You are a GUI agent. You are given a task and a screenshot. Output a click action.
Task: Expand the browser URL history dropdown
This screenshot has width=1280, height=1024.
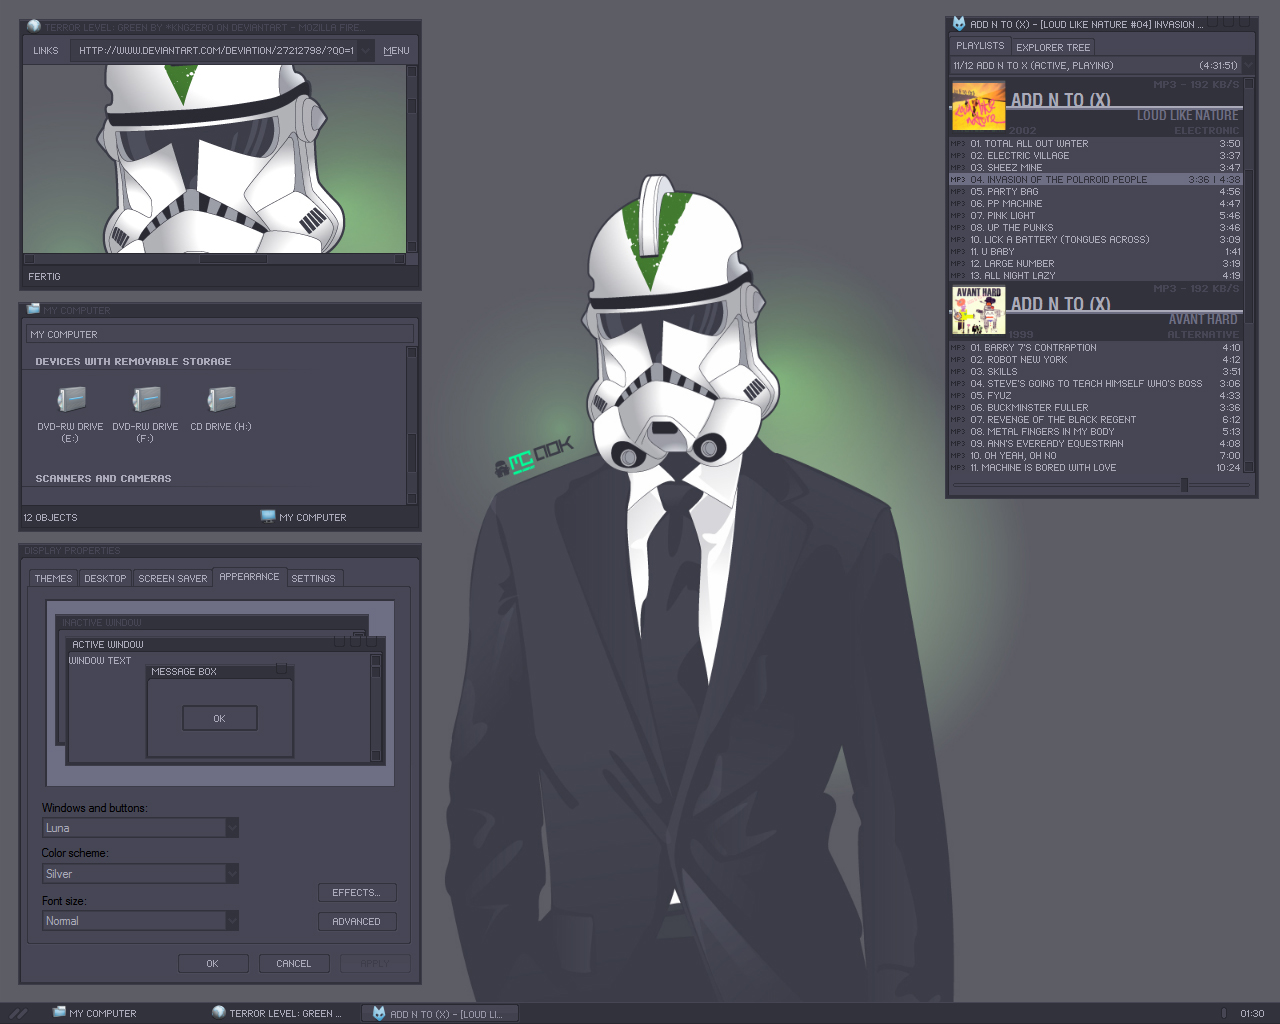pos(366,50)
